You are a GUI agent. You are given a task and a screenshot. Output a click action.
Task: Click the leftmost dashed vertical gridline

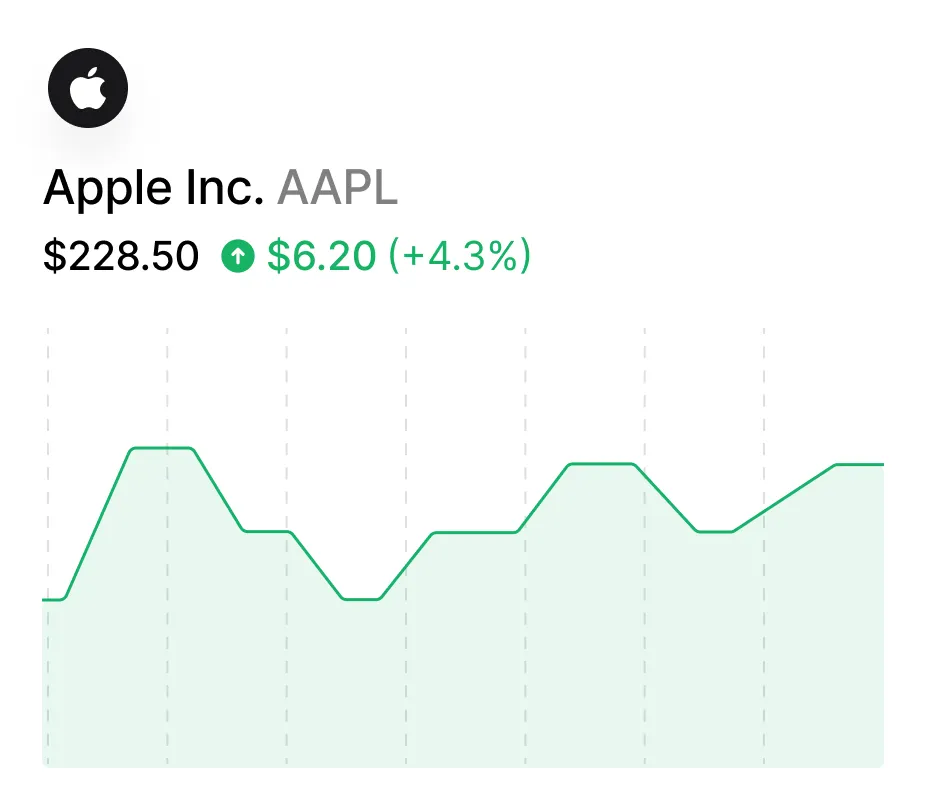[48, 380]
